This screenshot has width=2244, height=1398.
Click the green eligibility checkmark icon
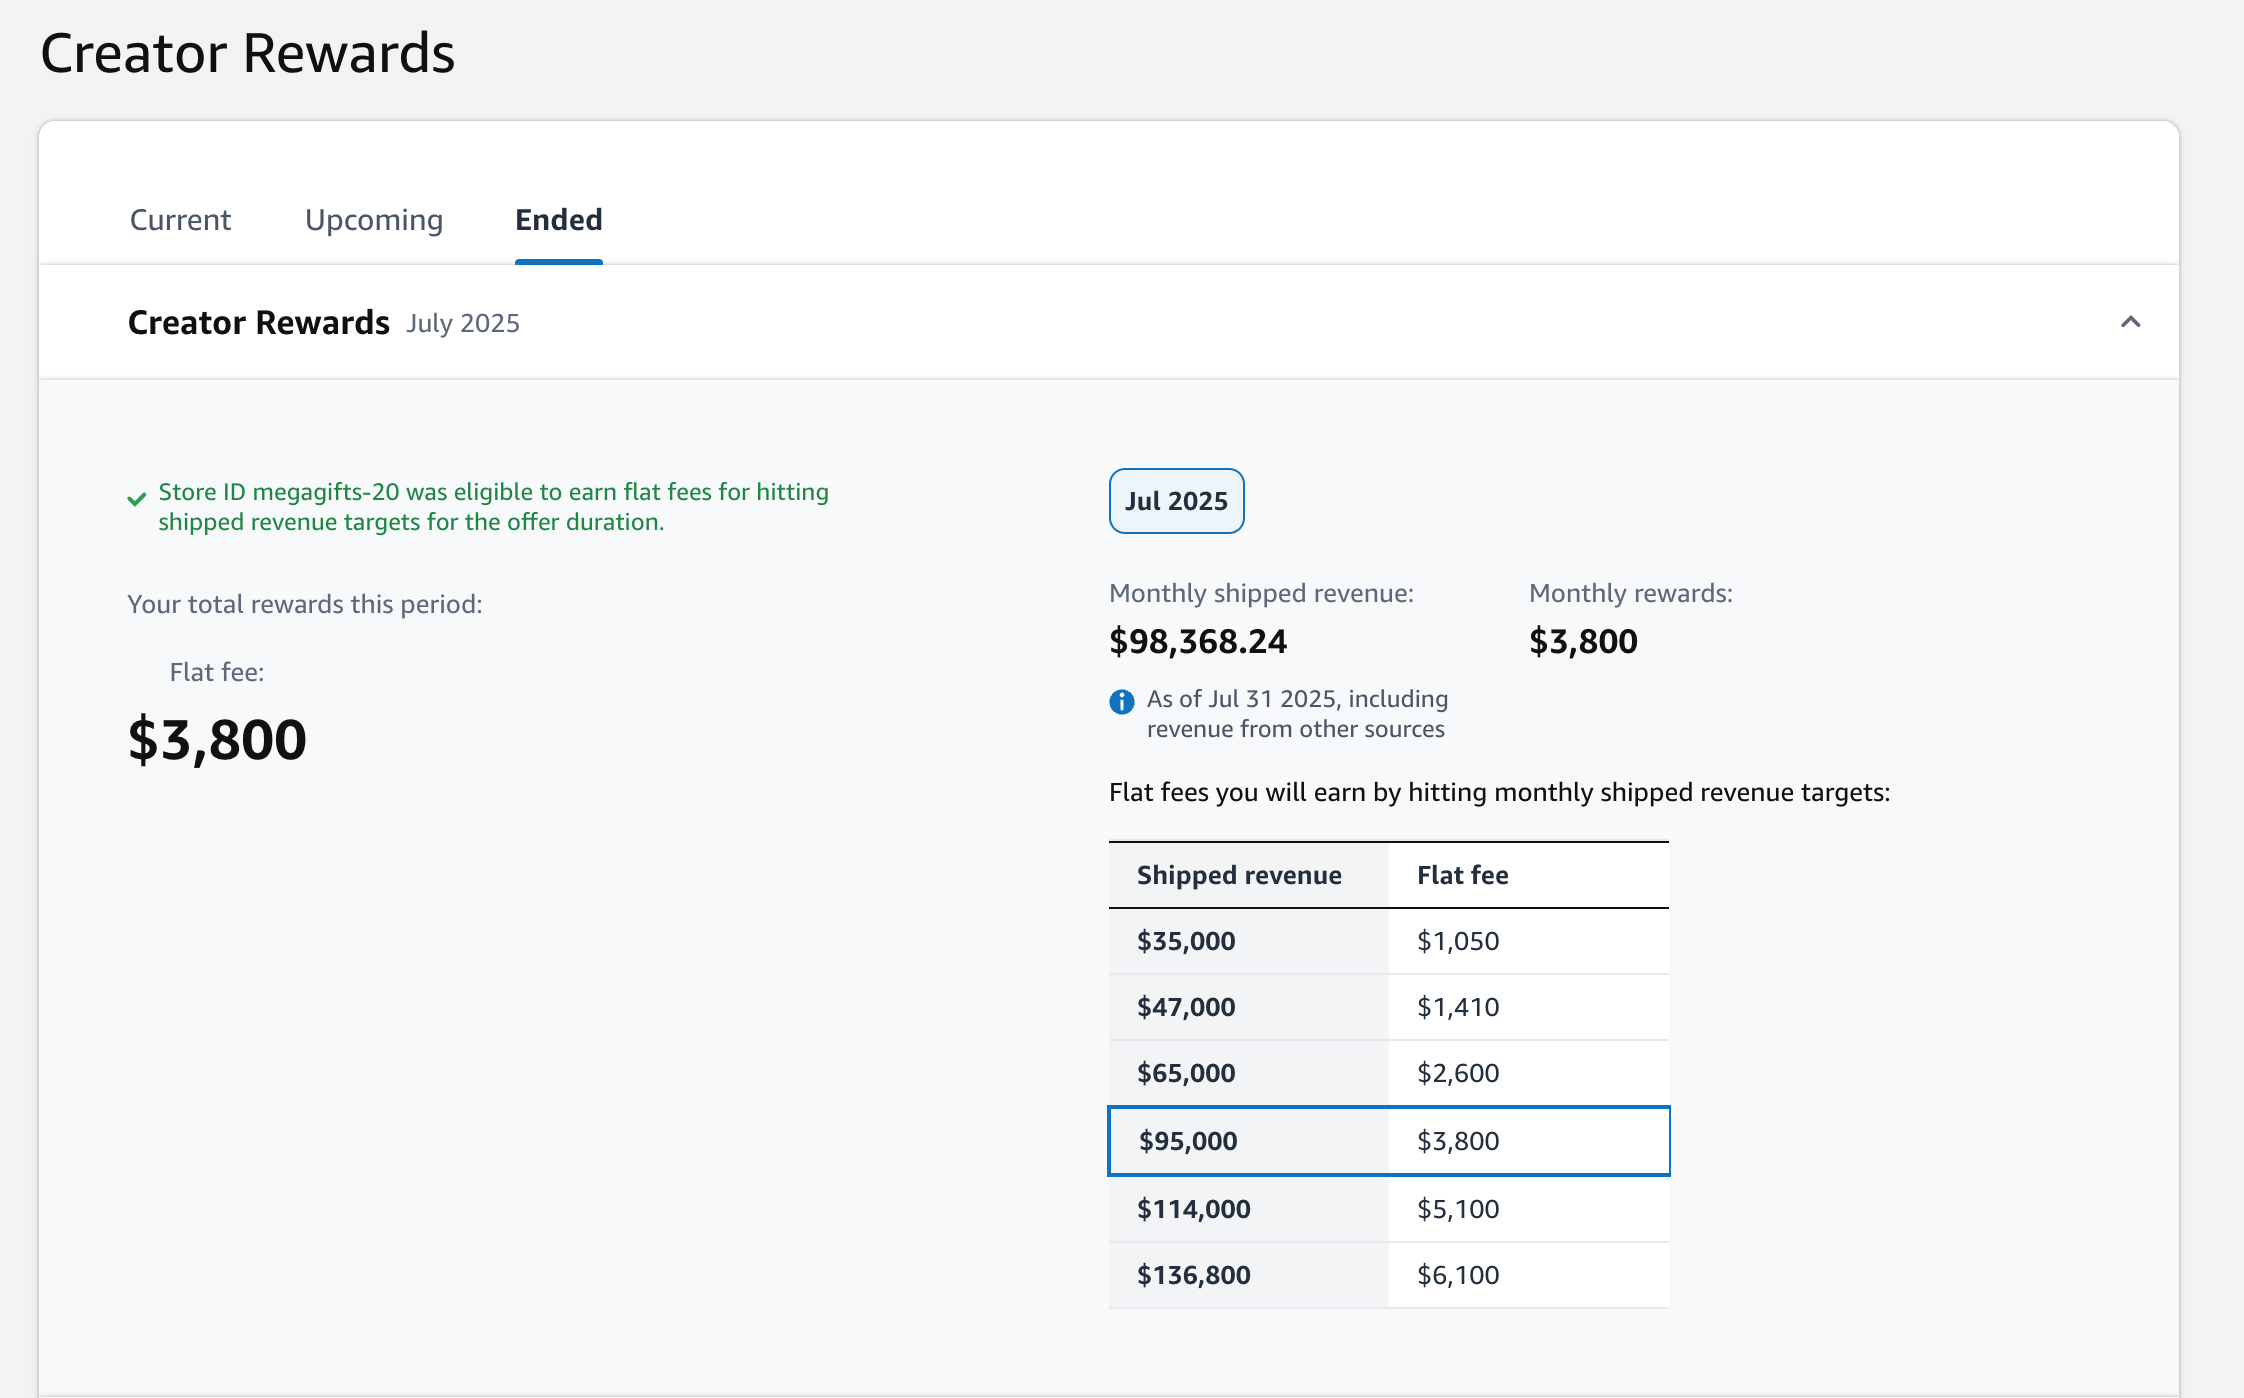tap(137, 498)
